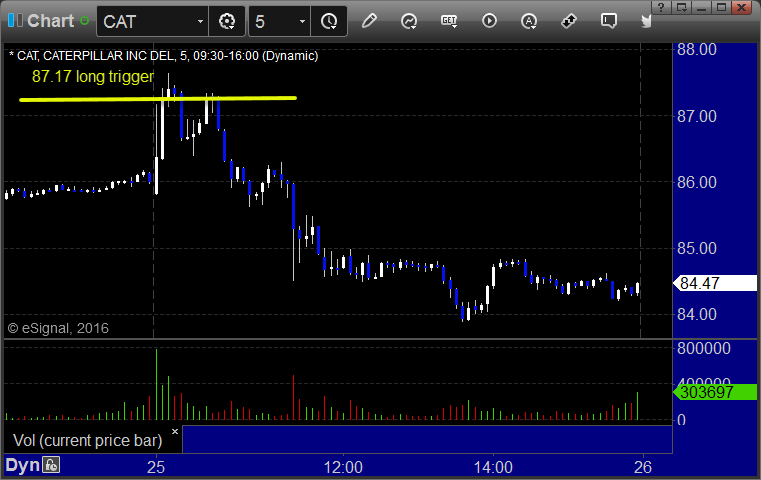This screenshot has height=480, width=761.
Task: Expand the CAT symbol dropdown arrow
Action: coord(200,21)
